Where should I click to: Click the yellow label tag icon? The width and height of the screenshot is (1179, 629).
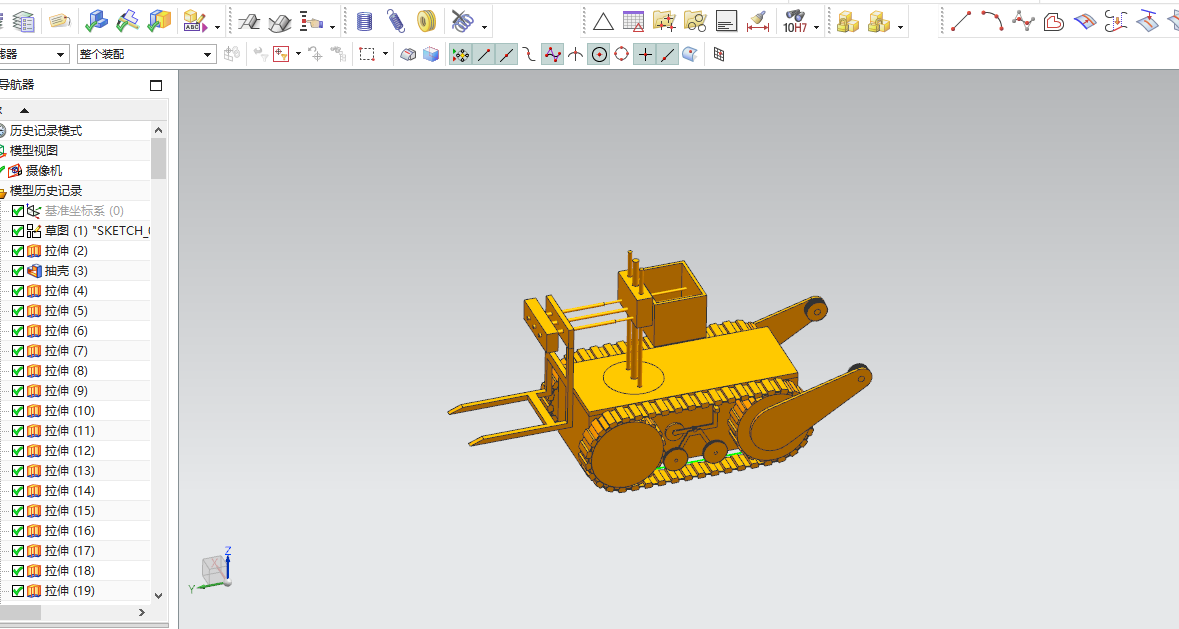point(59,21)
